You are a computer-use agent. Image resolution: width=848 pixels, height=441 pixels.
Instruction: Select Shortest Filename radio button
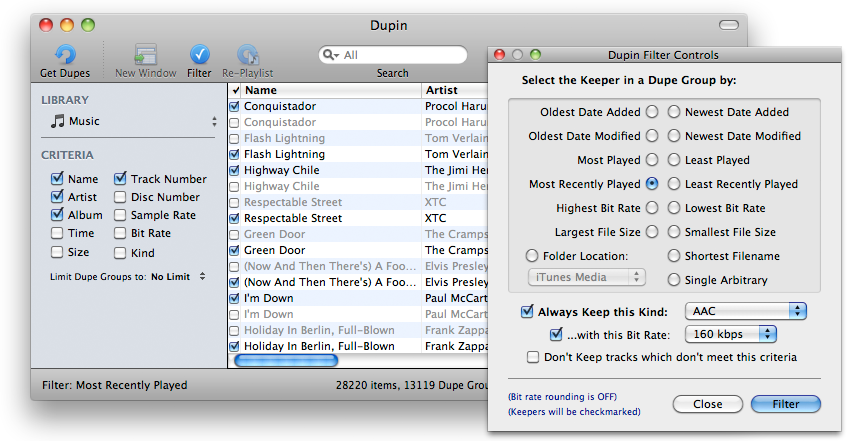673,255
